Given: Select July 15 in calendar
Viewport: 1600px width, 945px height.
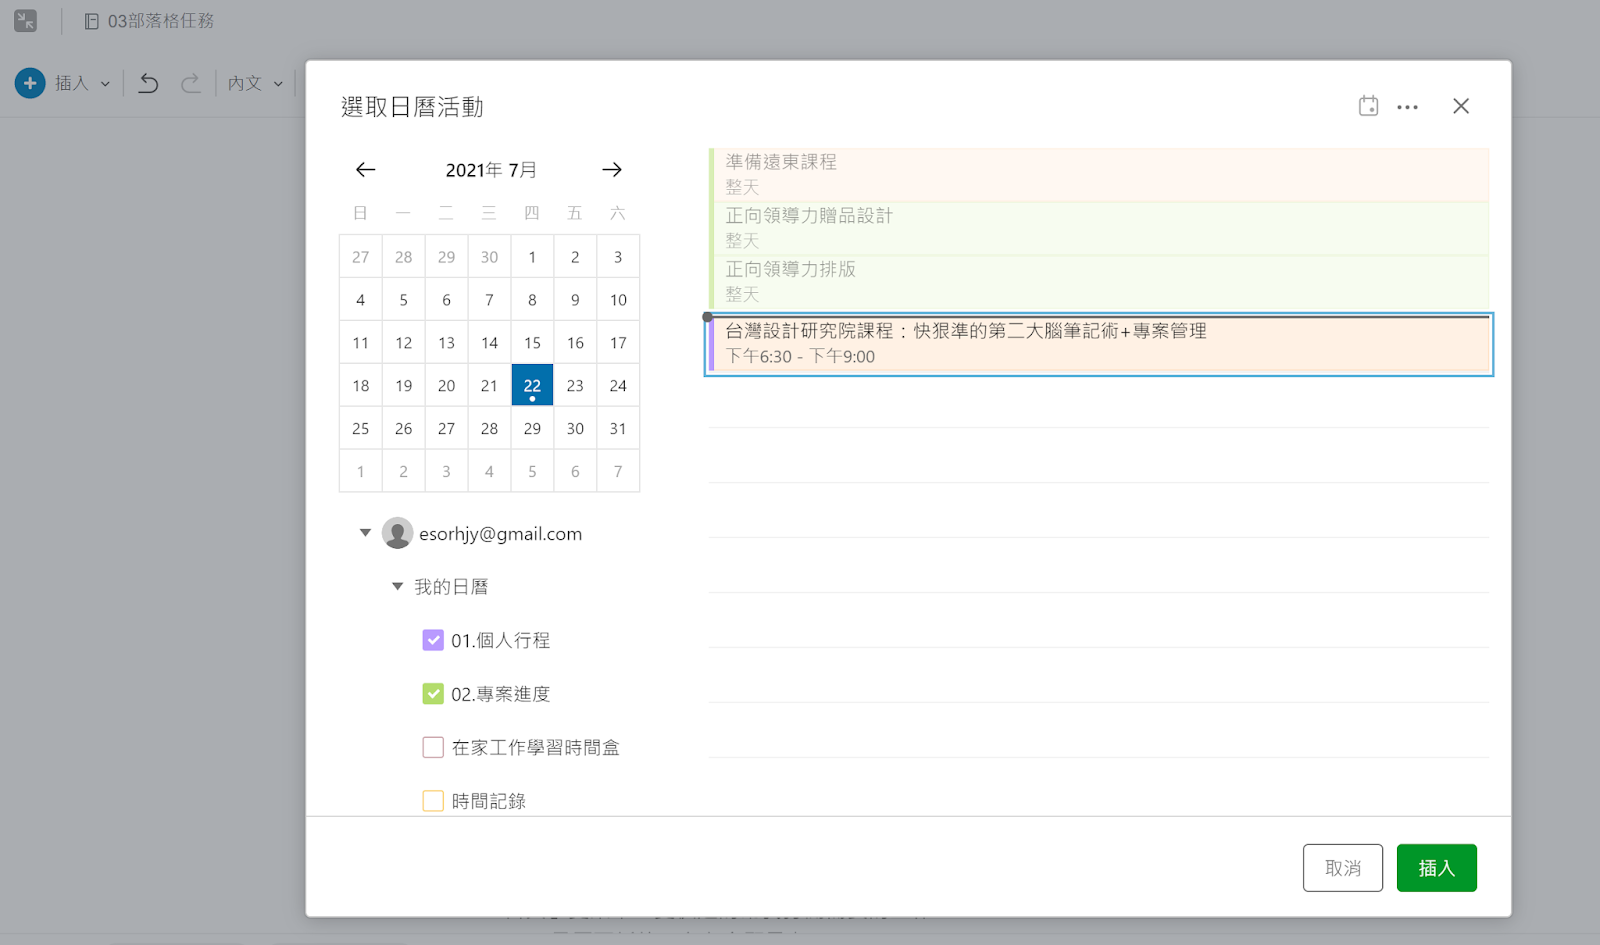Looking at the screenshot, I should [x=532, y=343].
